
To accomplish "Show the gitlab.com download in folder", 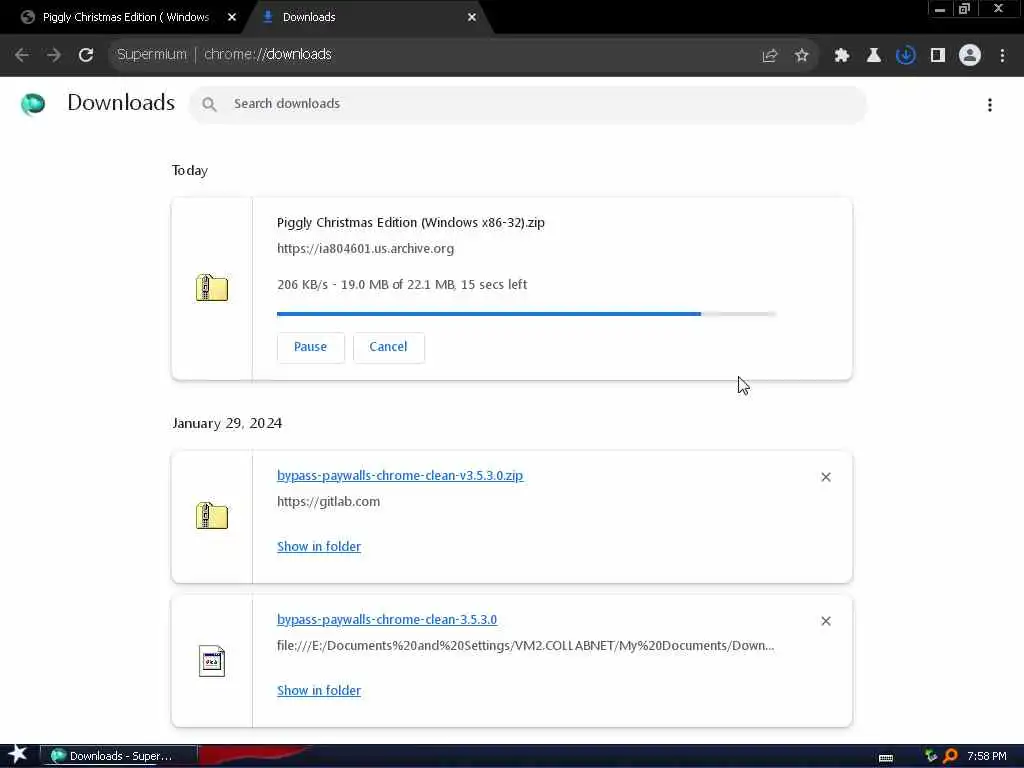I will (x=319, y=547).
